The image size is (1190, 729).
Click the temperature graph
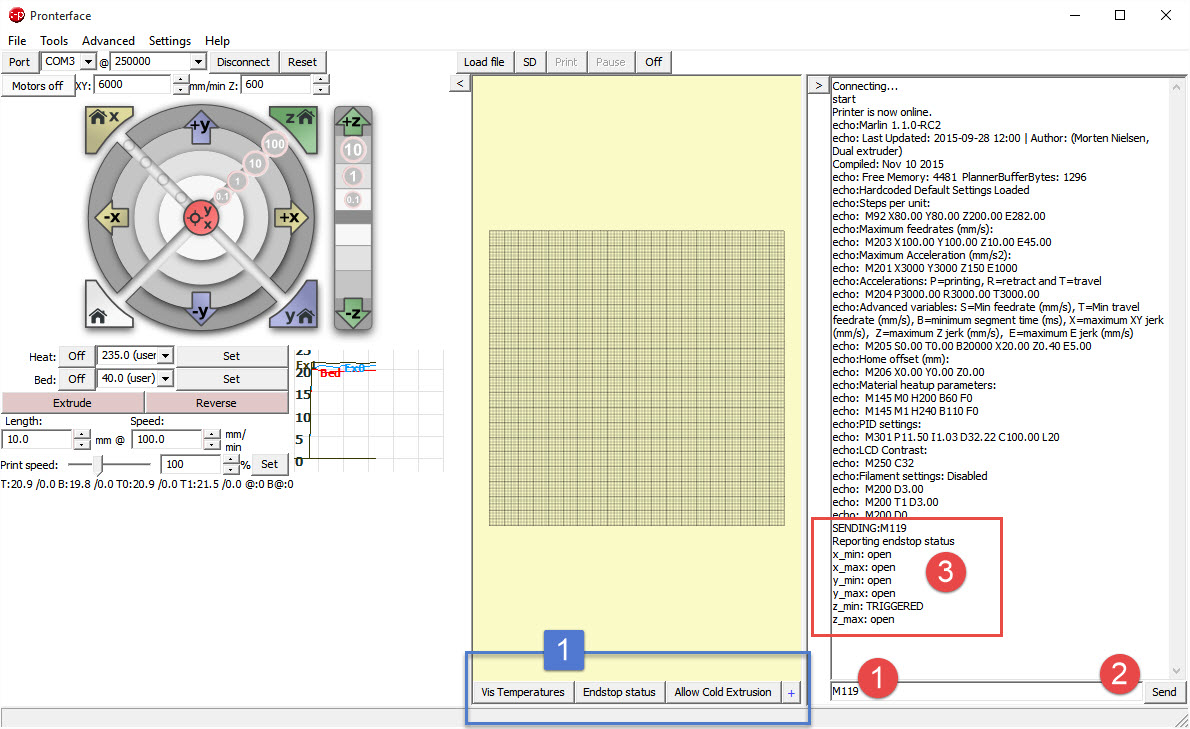369,410
